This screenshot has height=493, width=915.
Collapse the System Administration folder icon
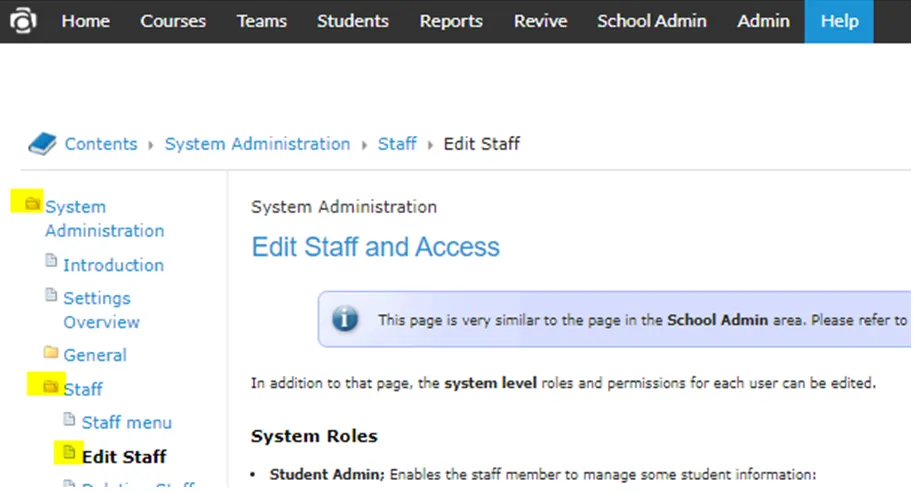33,204
